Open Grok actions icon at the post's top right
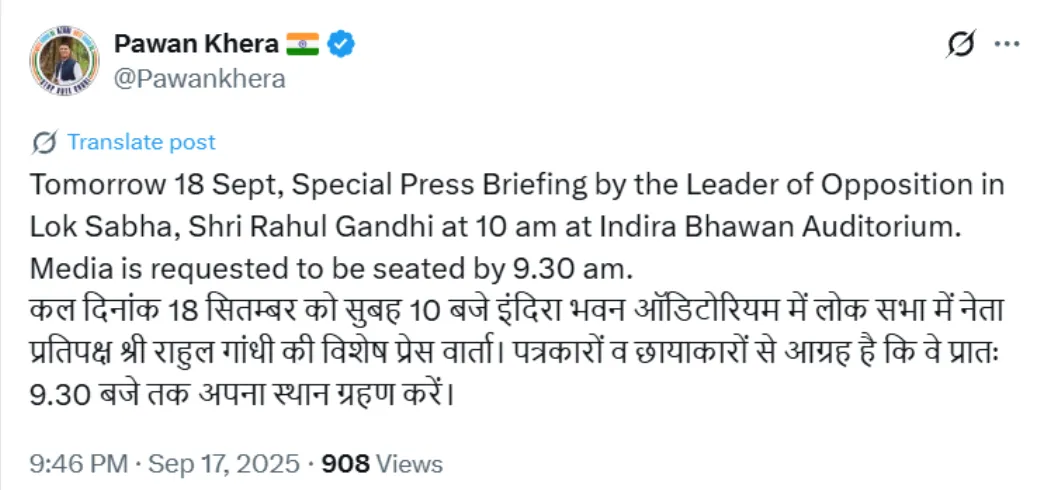Image resolution: width=1037 pixels, height=490 pixels. coord(959,44)
